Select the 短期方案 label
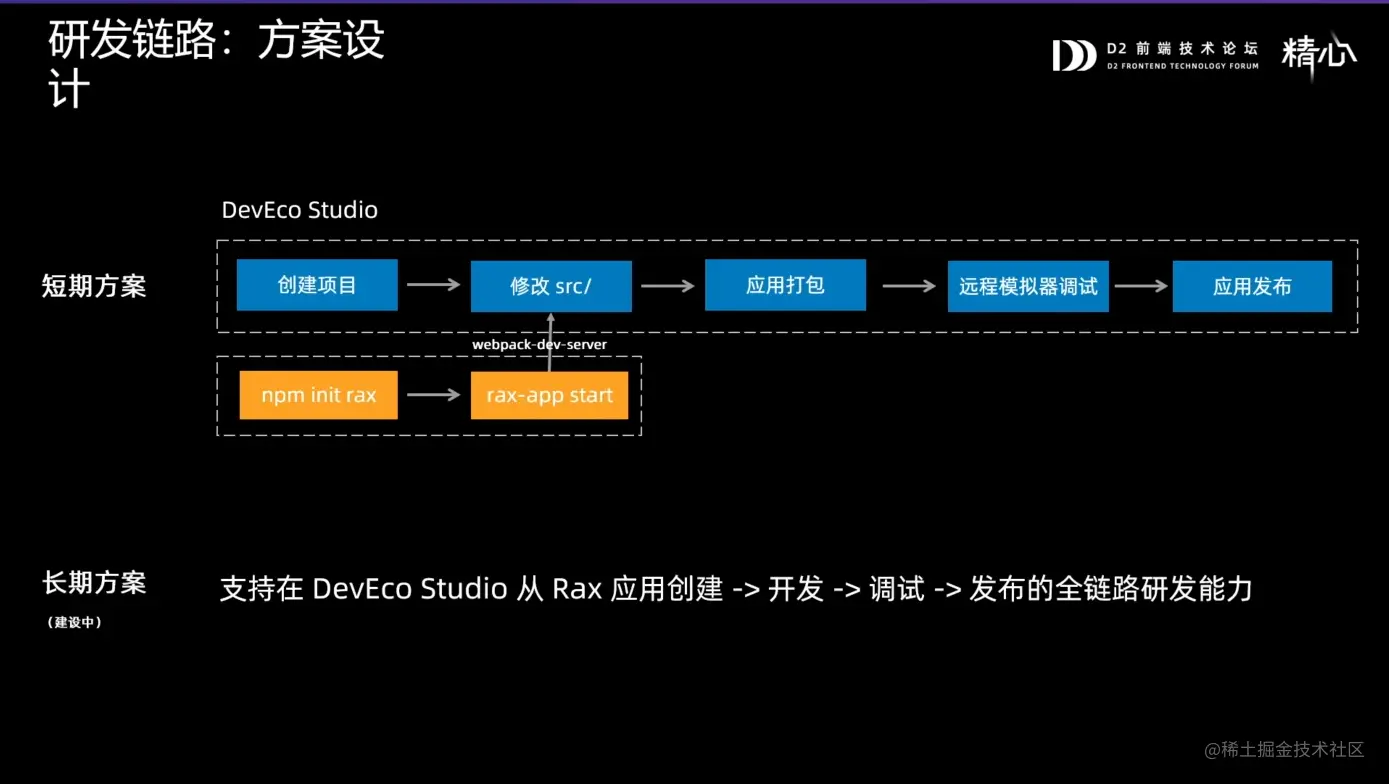This screenshot has width=1389, height=784. 94,286
